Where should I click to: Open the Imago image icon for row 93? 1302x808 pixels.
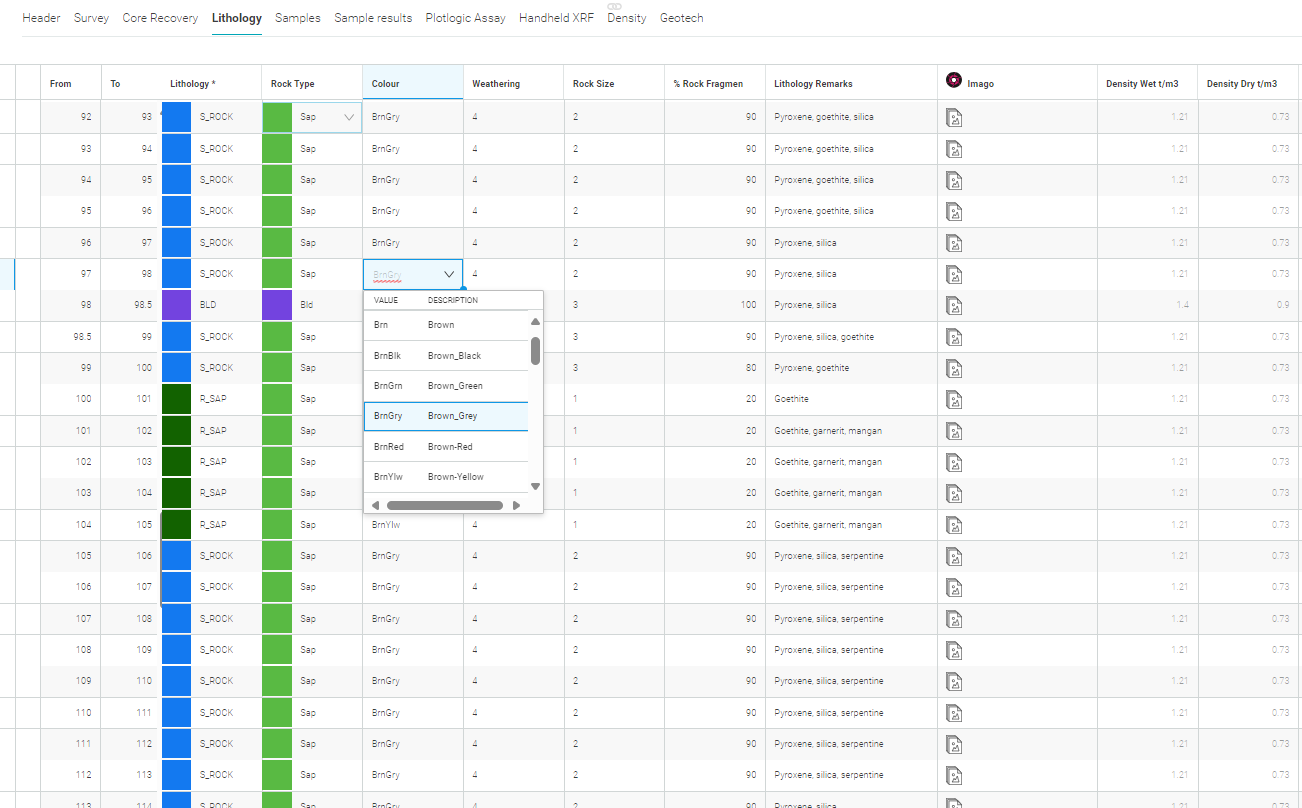pos(955,149)
